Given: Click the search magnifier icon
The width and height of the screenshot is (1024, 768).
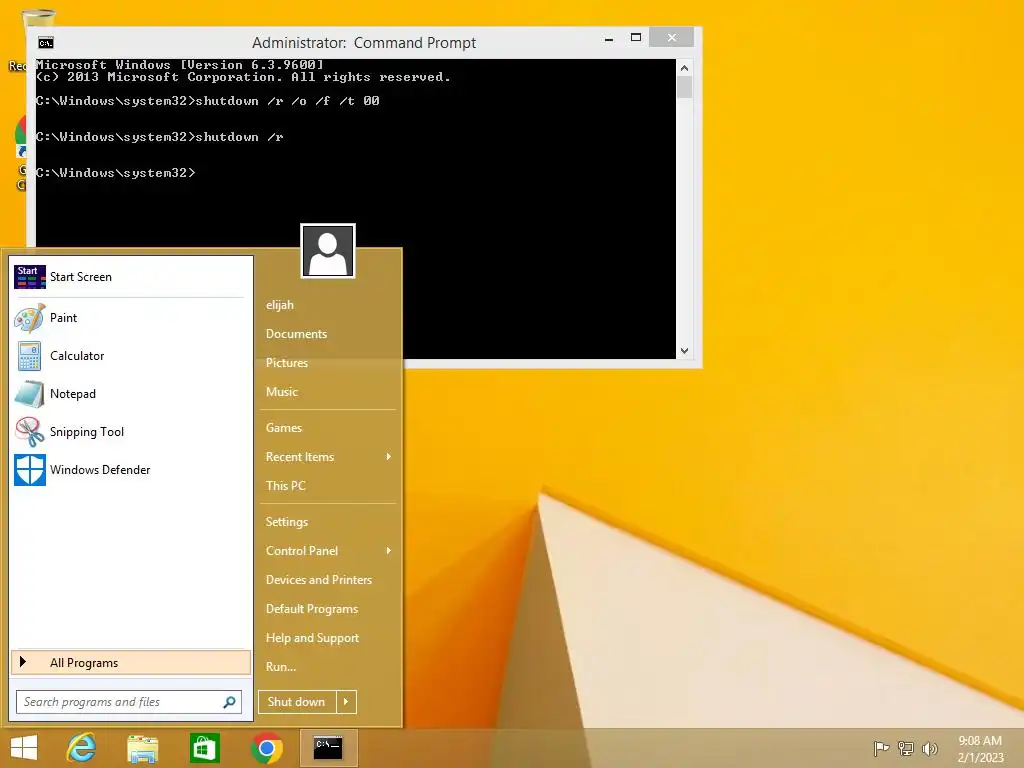Looking at the screenshot, I should pos(229,702).
